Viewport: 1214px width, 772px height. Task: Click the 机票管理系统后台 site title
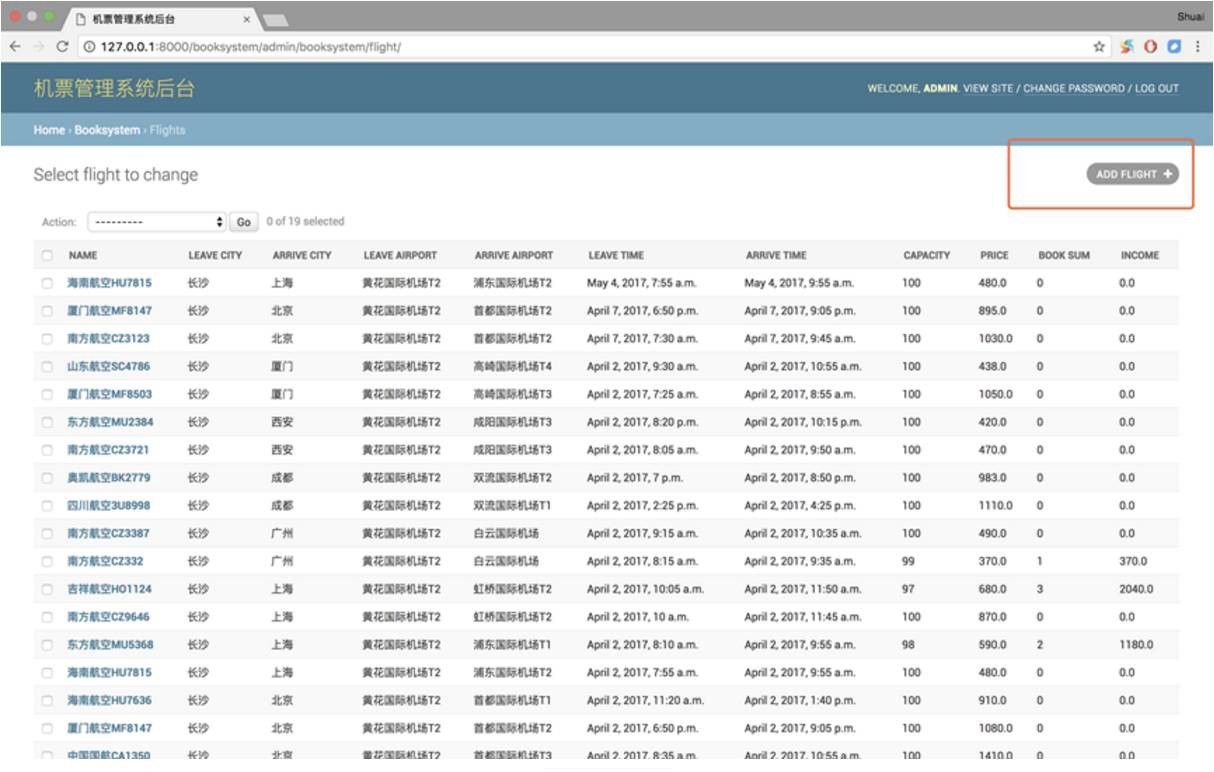114,88
